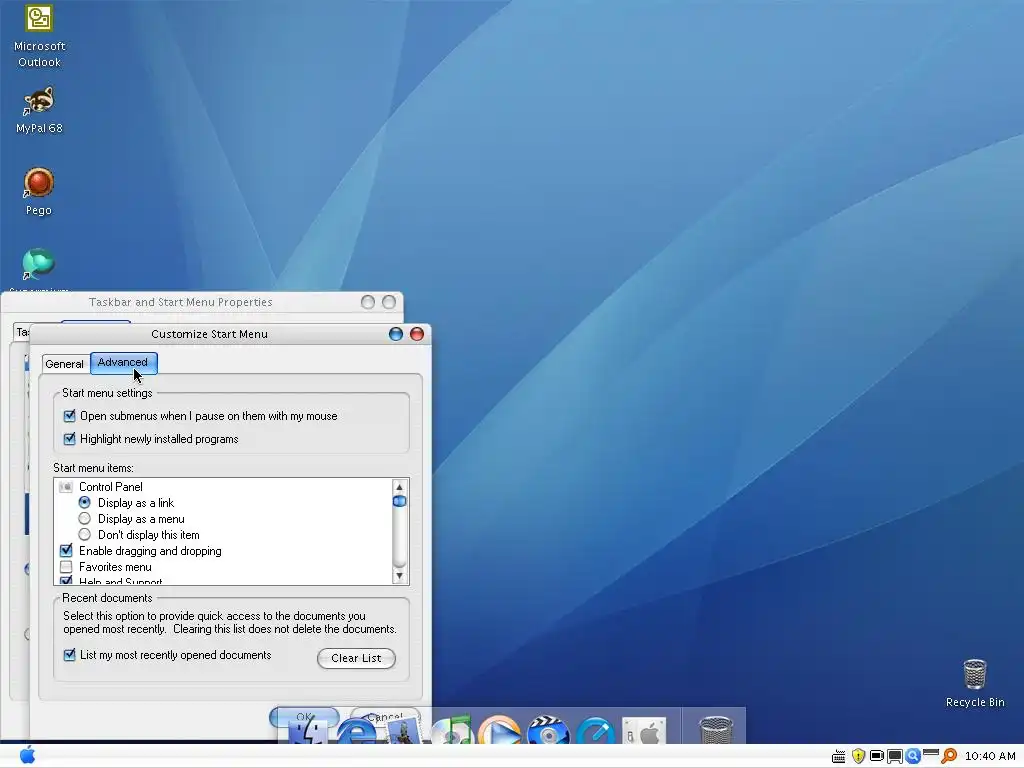
Task: Click the gray bar tray icon
Action: (931, 753)
